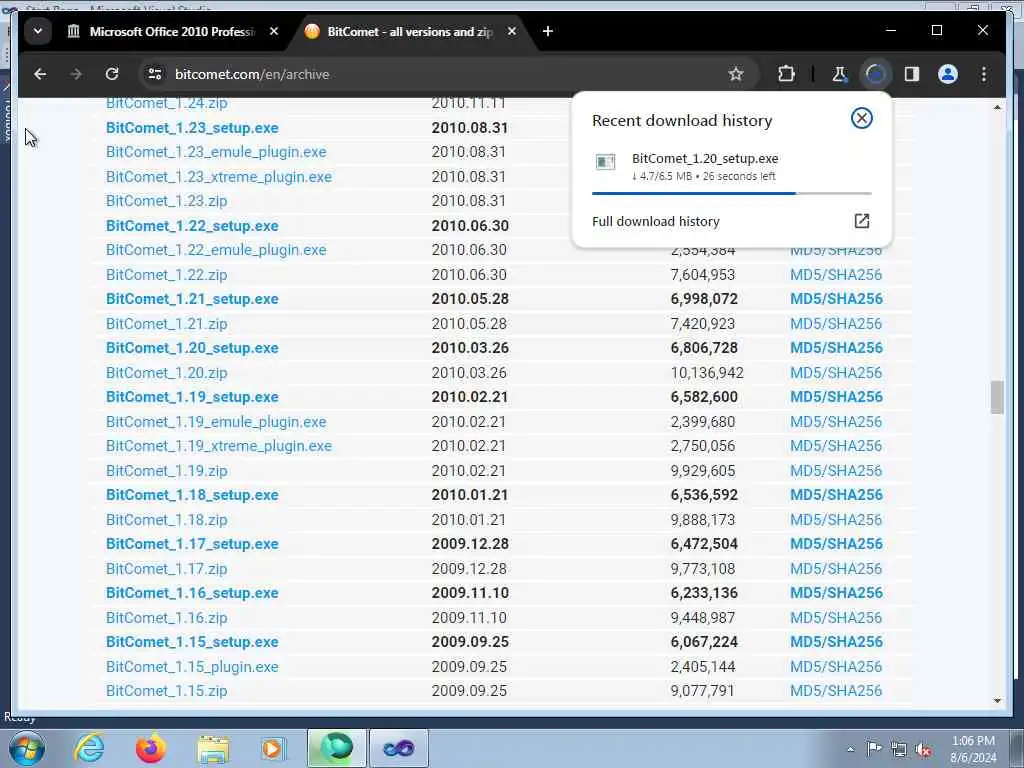Select file size 9,929,605

coord(703,471)
